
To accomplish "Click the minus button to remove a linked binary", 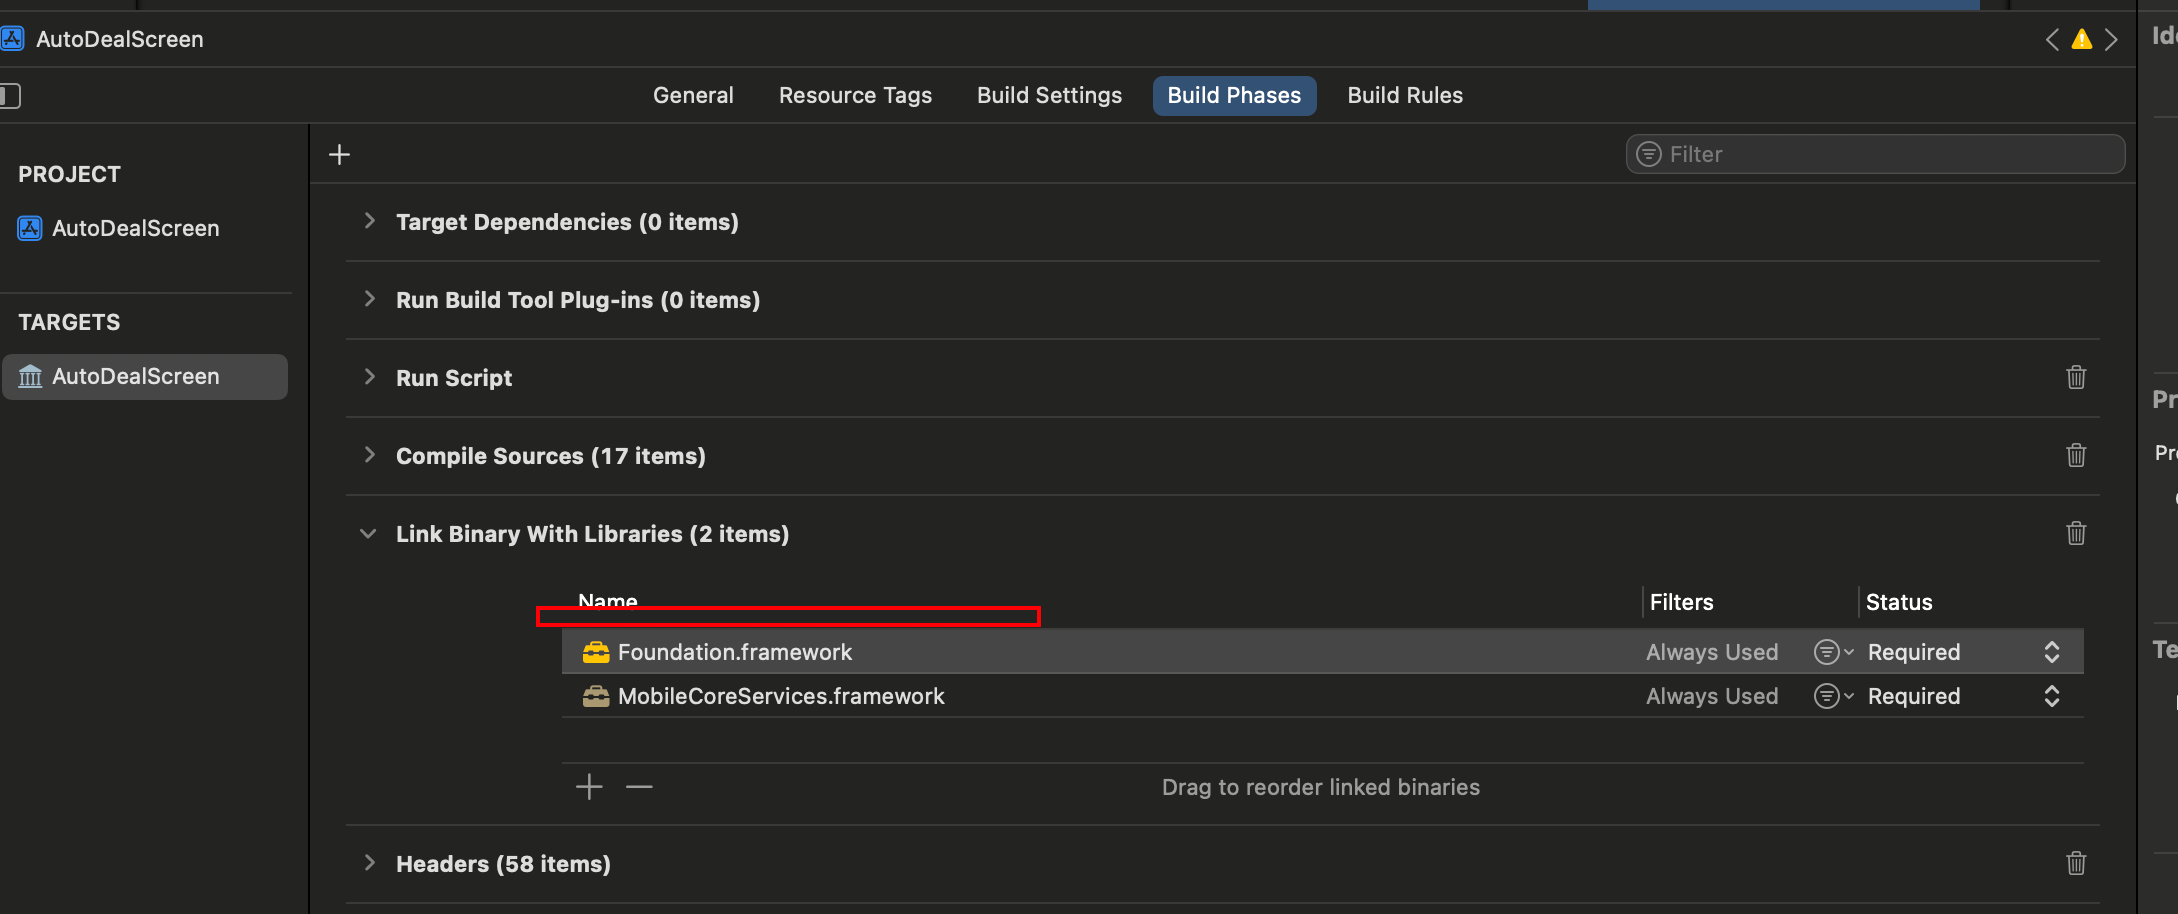I will click(x=639, y=787).
